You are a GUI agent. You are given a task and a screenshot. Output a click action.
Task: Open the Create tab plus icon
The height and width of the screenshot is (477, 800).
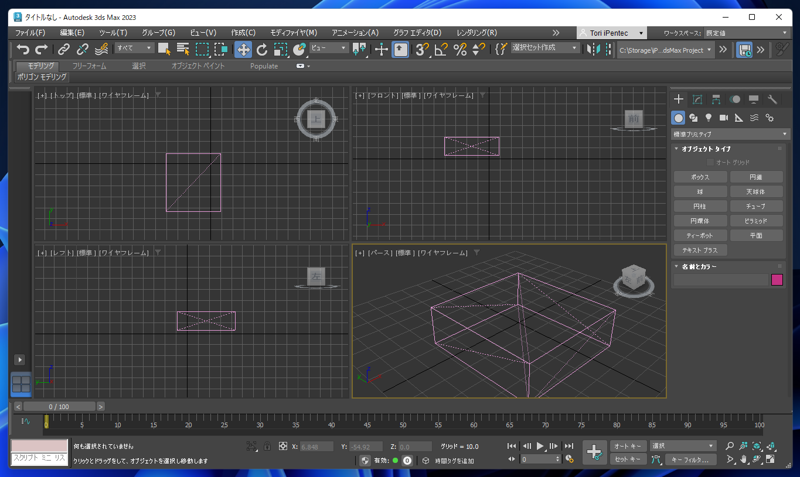678,99
